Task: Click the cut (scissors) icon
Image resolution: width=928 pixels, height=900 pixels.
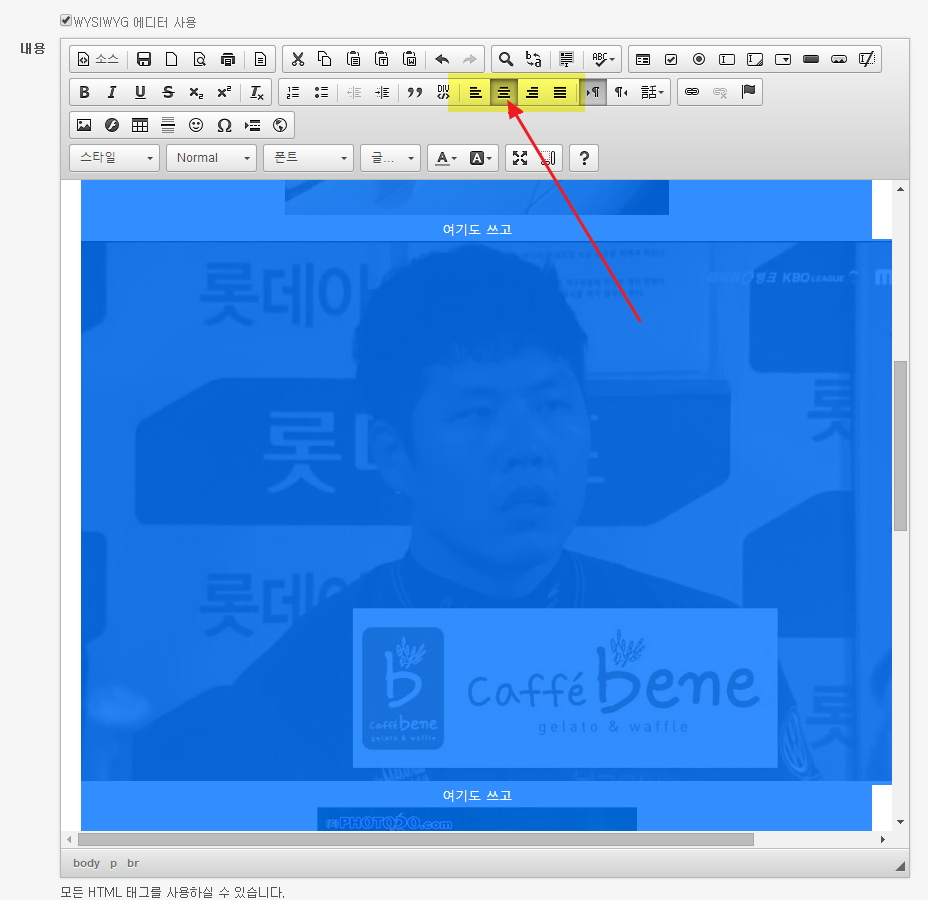Action: [x=297, y=59]
